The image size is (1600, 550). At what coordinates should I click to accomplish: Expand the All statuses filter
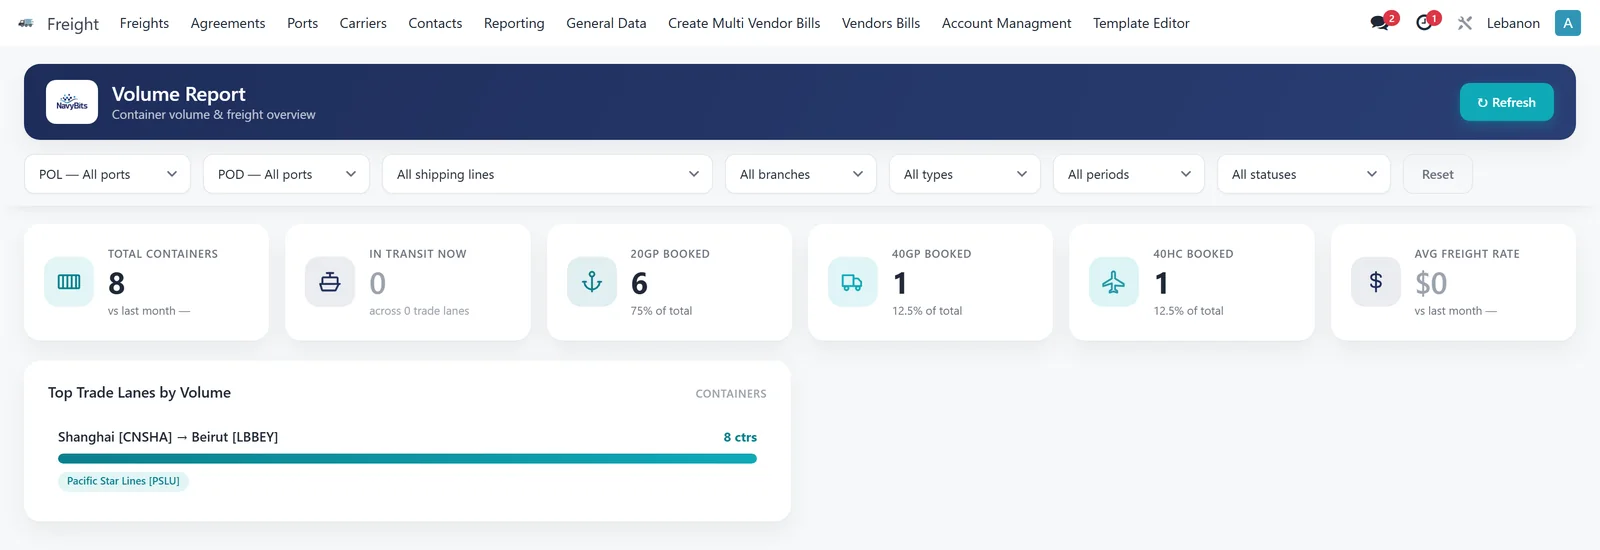1304,174
